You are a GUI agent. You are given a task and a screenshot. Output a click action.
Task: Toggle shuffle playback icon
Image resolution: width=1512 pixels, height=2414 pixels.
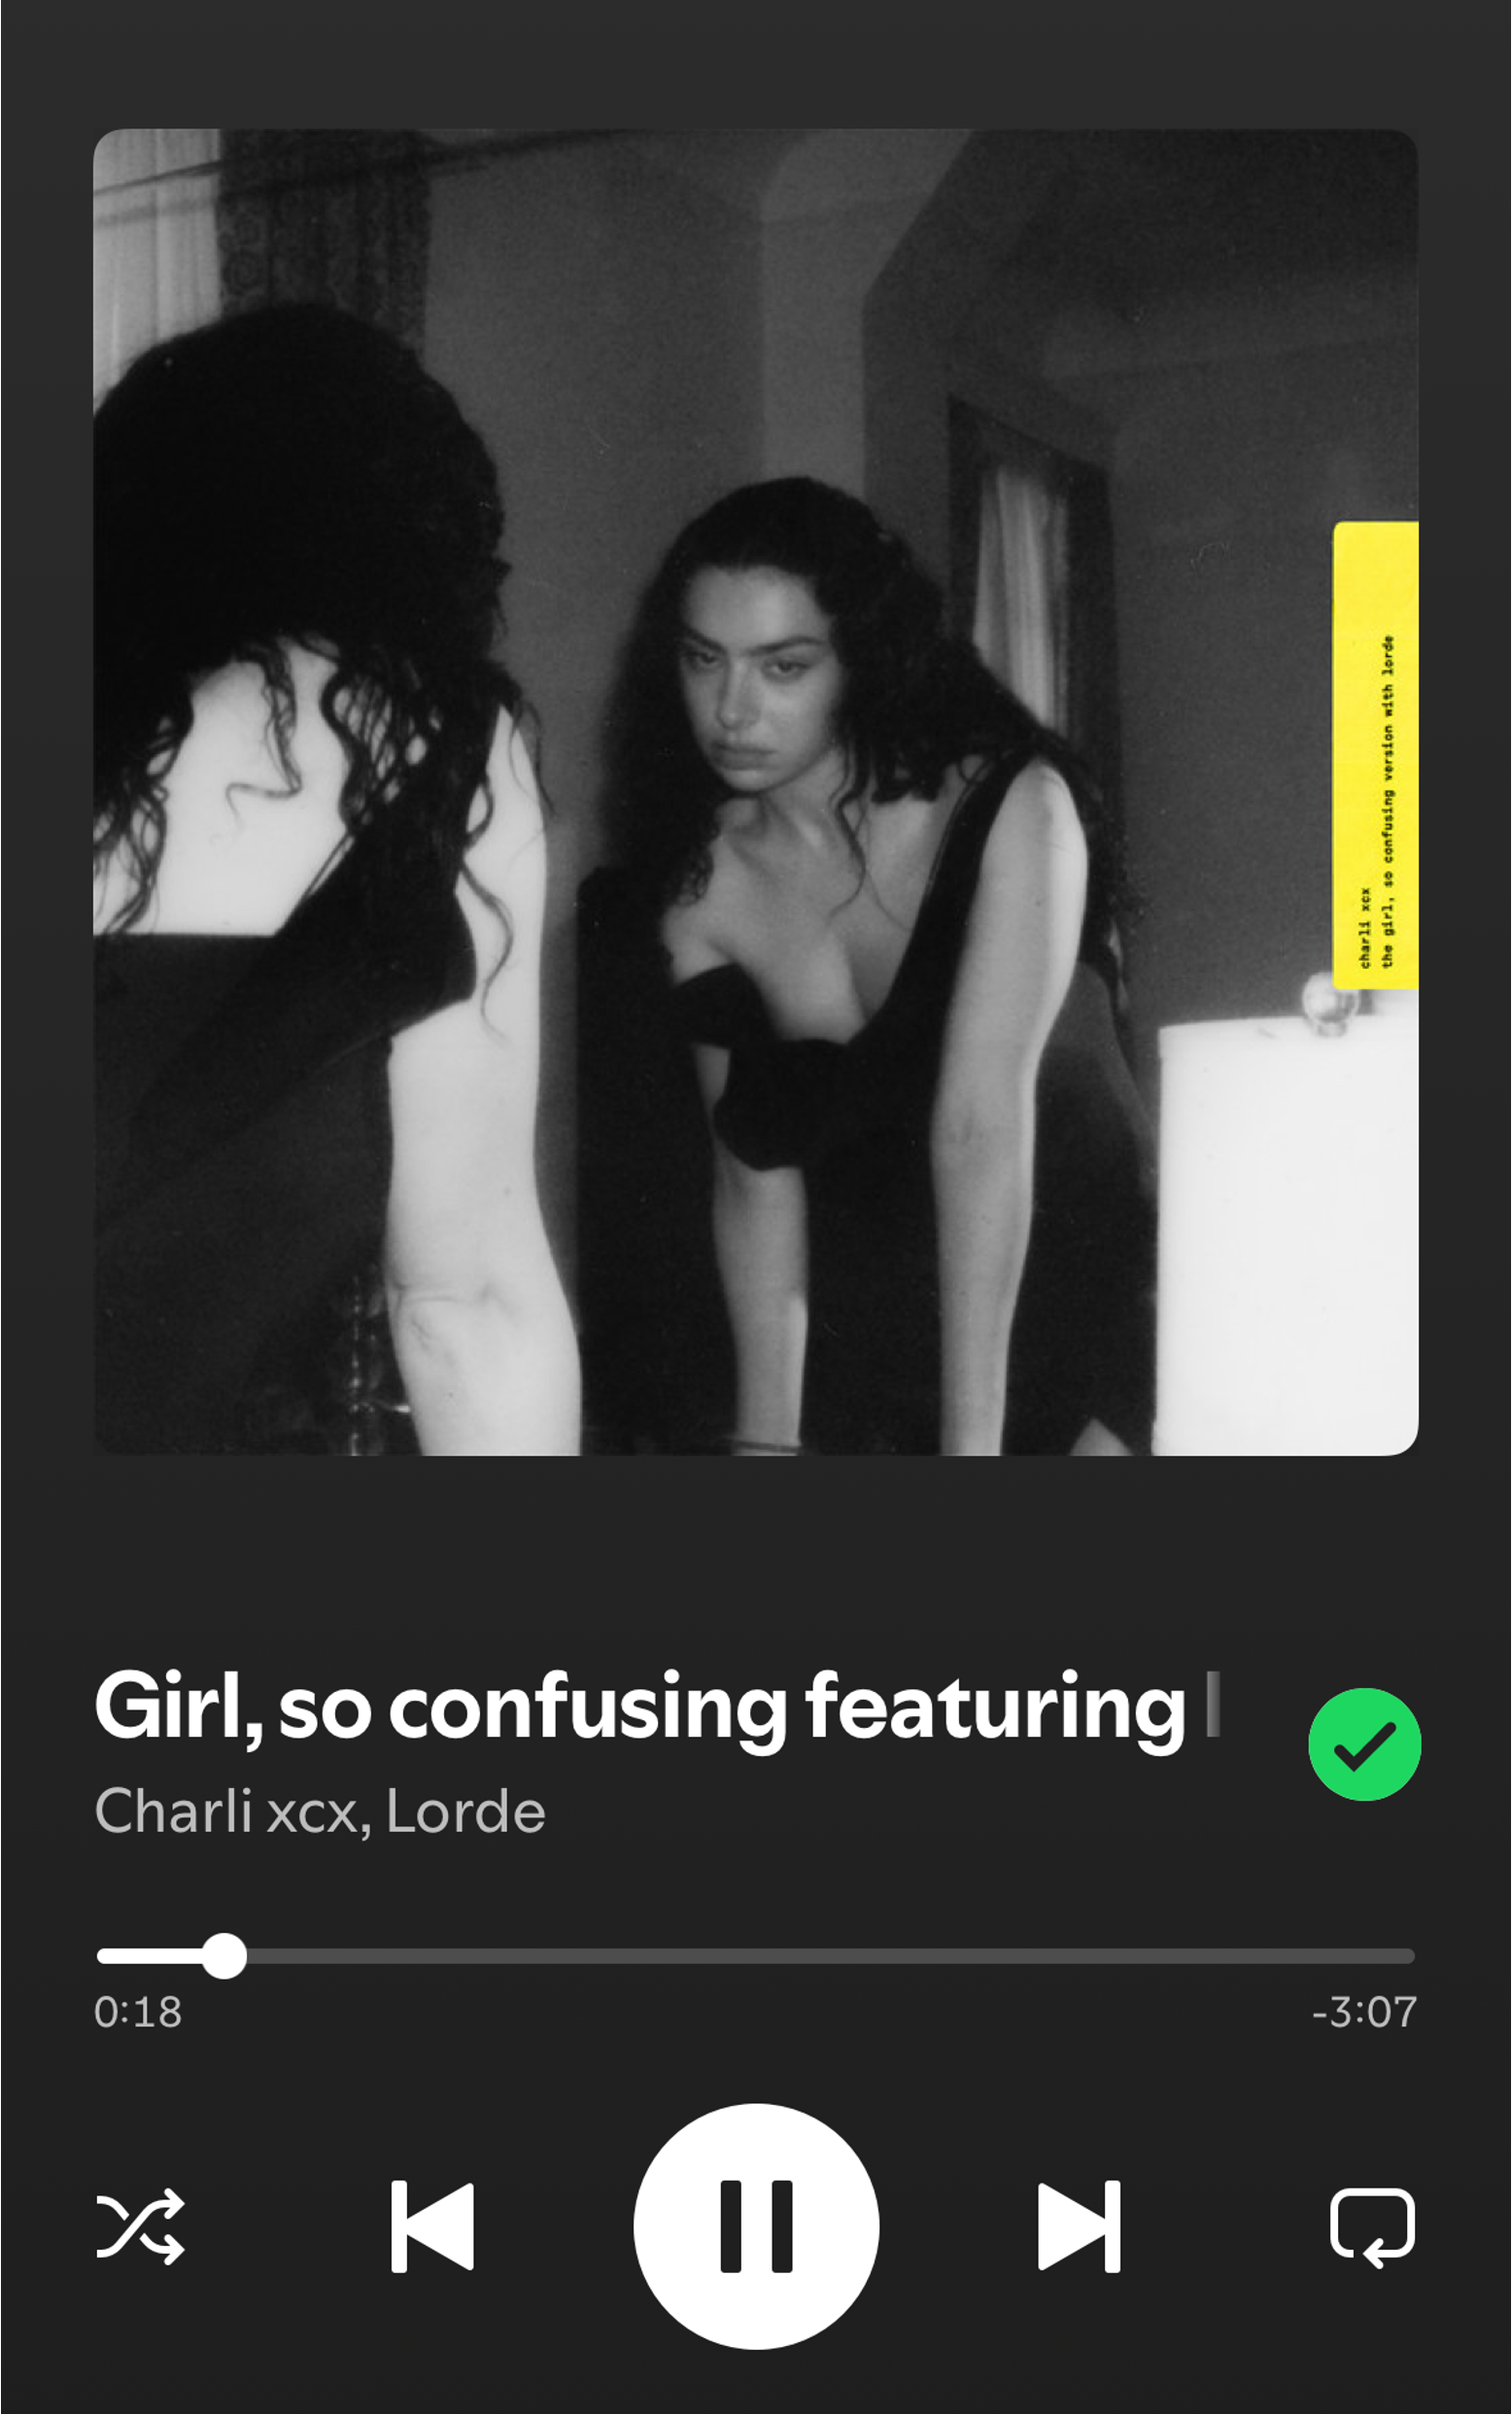tap(140, 2226)
